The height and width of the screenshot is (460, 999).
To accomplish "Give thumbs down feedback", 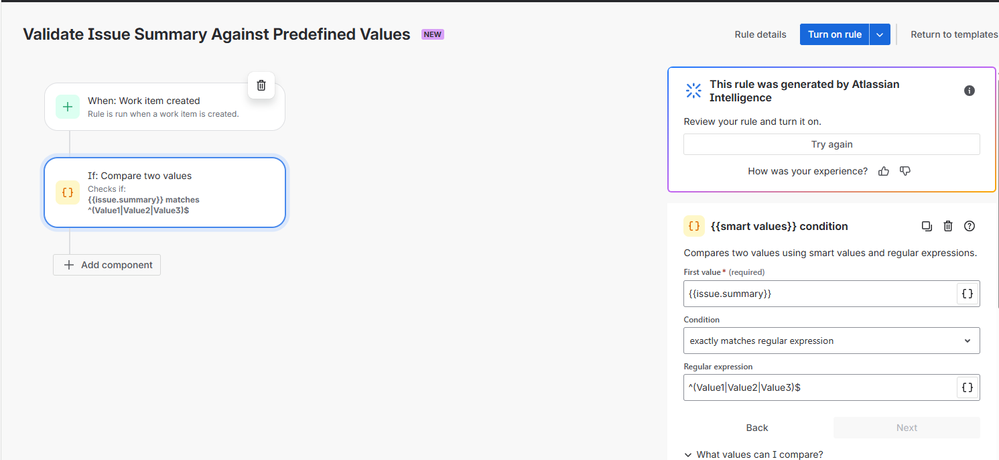I will pyautogui.click(x=905, y=171).
